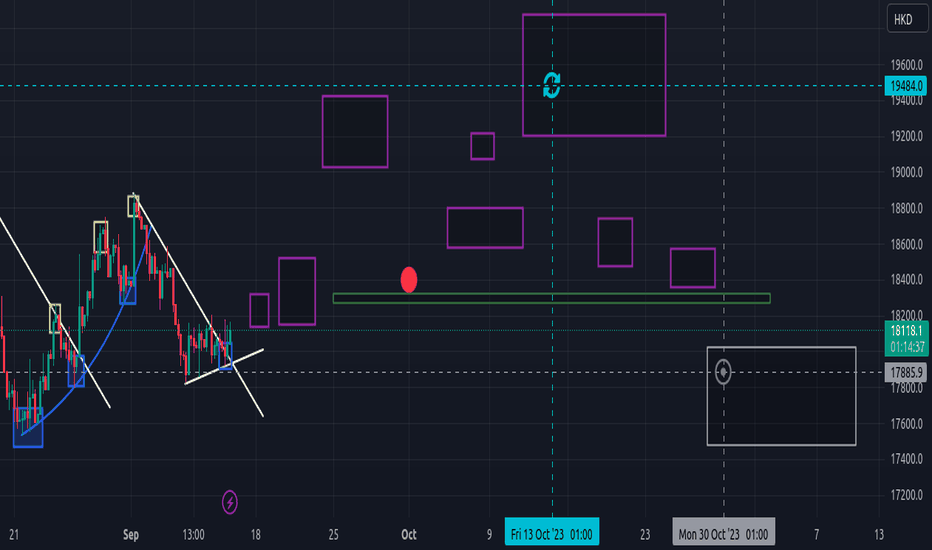Select the long green horizontal rectangle
Viewport: 932px width, 550px height.
pyautogui.click(x=552, y=298)
